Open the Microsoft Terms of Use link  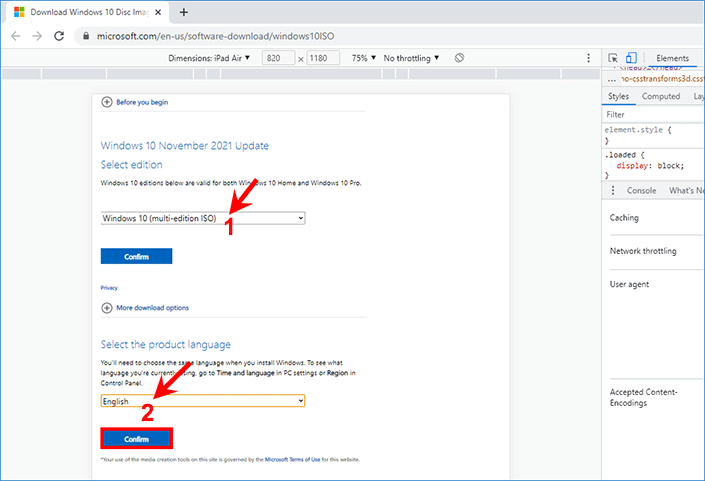click(x=292, y=459)
